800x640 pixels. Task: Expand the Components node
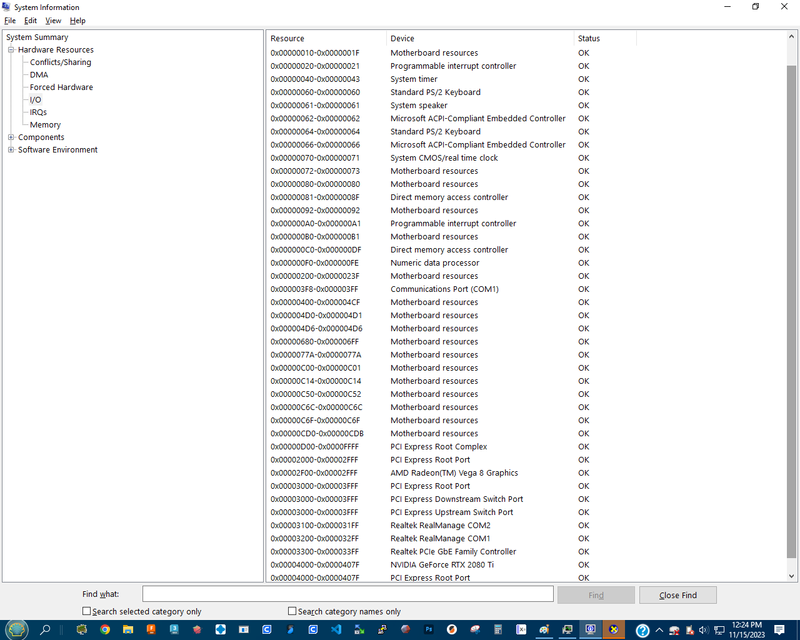click(x=11, y=137)
